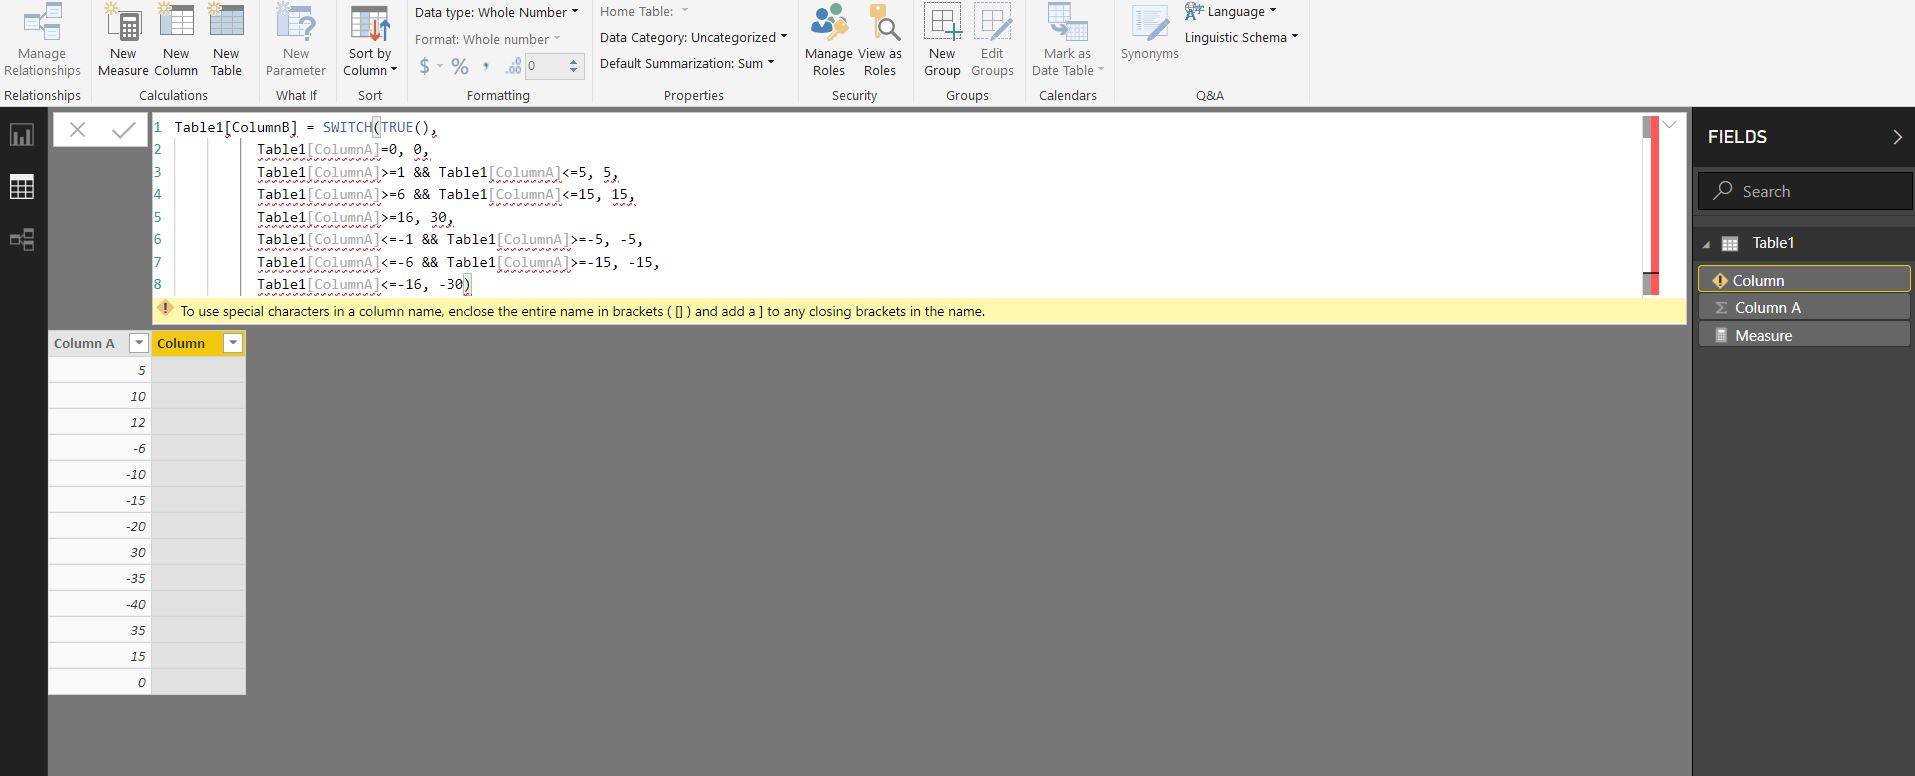Collapse the formula bar chevron
This screenshot has height=776, width=1915.
pos(1669,125)
